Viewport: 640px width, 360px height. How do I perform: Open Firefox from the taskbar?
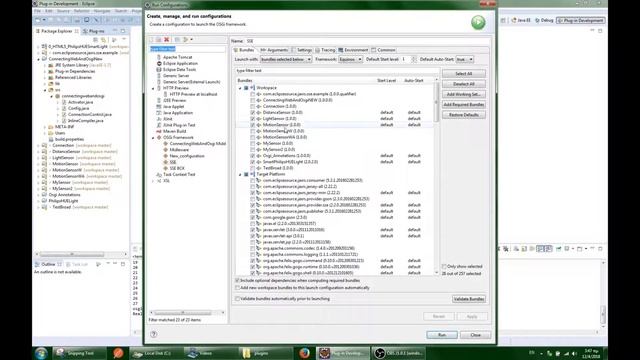pos(304,353)
